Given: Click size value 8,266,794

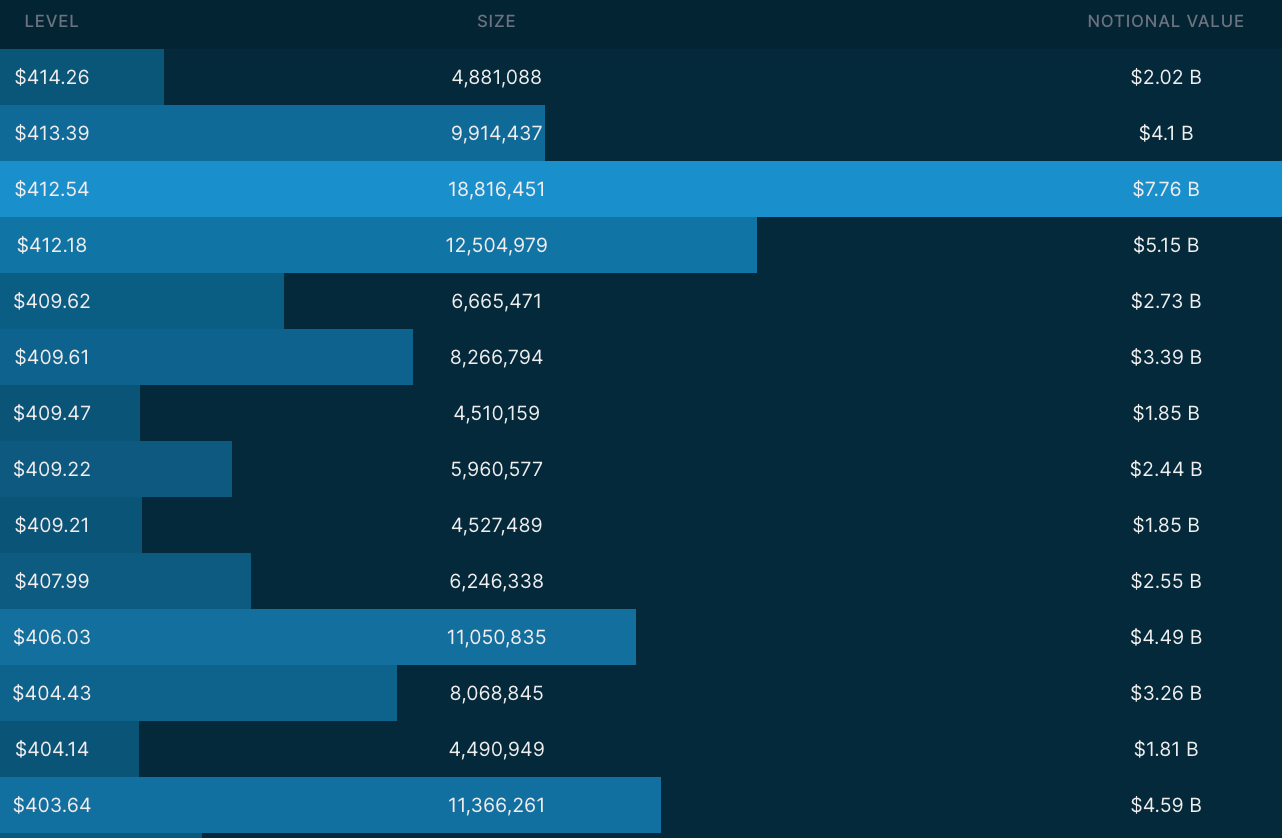Looking at the screenshot, I should coord(497,357).
